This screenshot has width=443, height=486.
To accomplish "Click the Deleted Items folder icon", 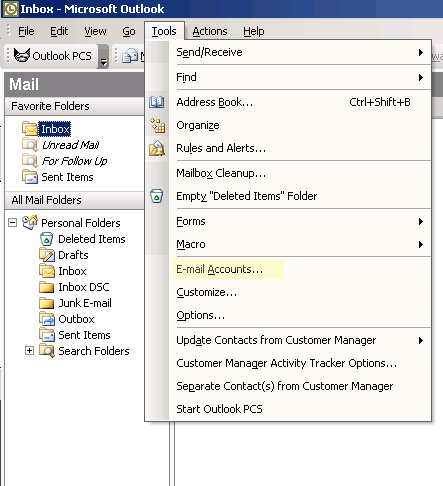I will click(47, 239).
